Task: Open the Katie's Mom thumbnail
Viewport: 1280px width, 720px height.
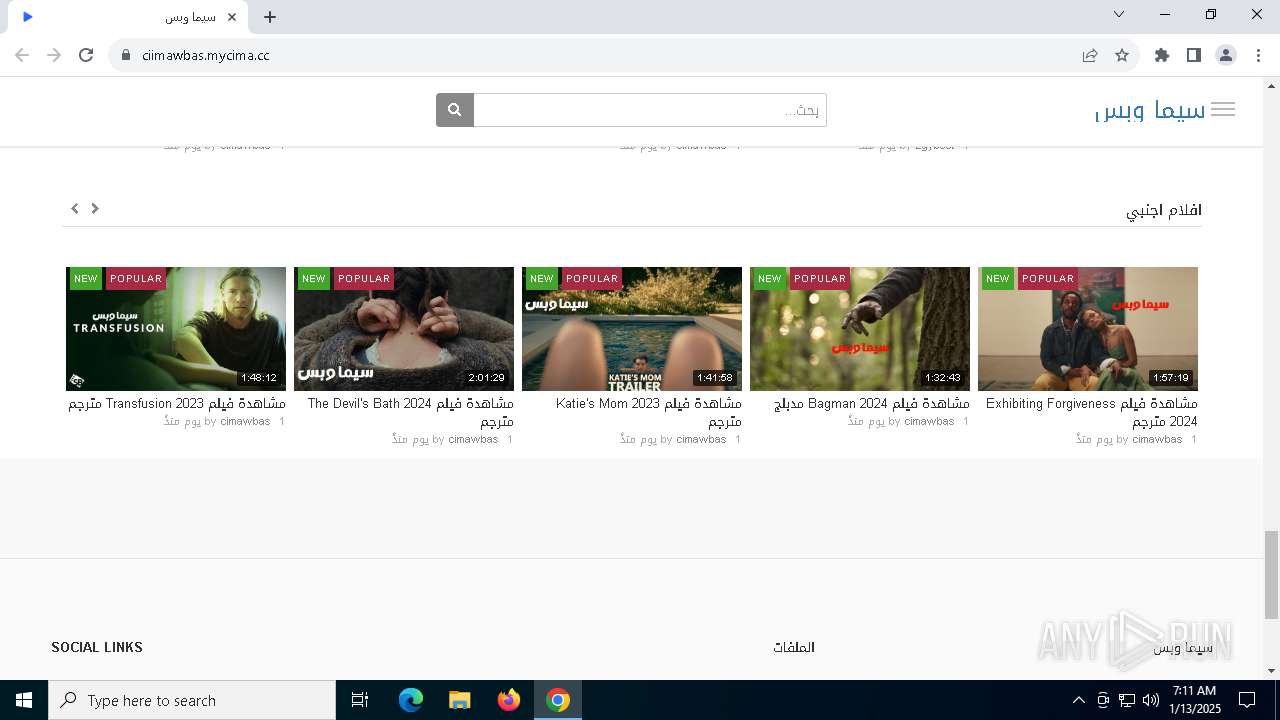Action: pos(632,329)
